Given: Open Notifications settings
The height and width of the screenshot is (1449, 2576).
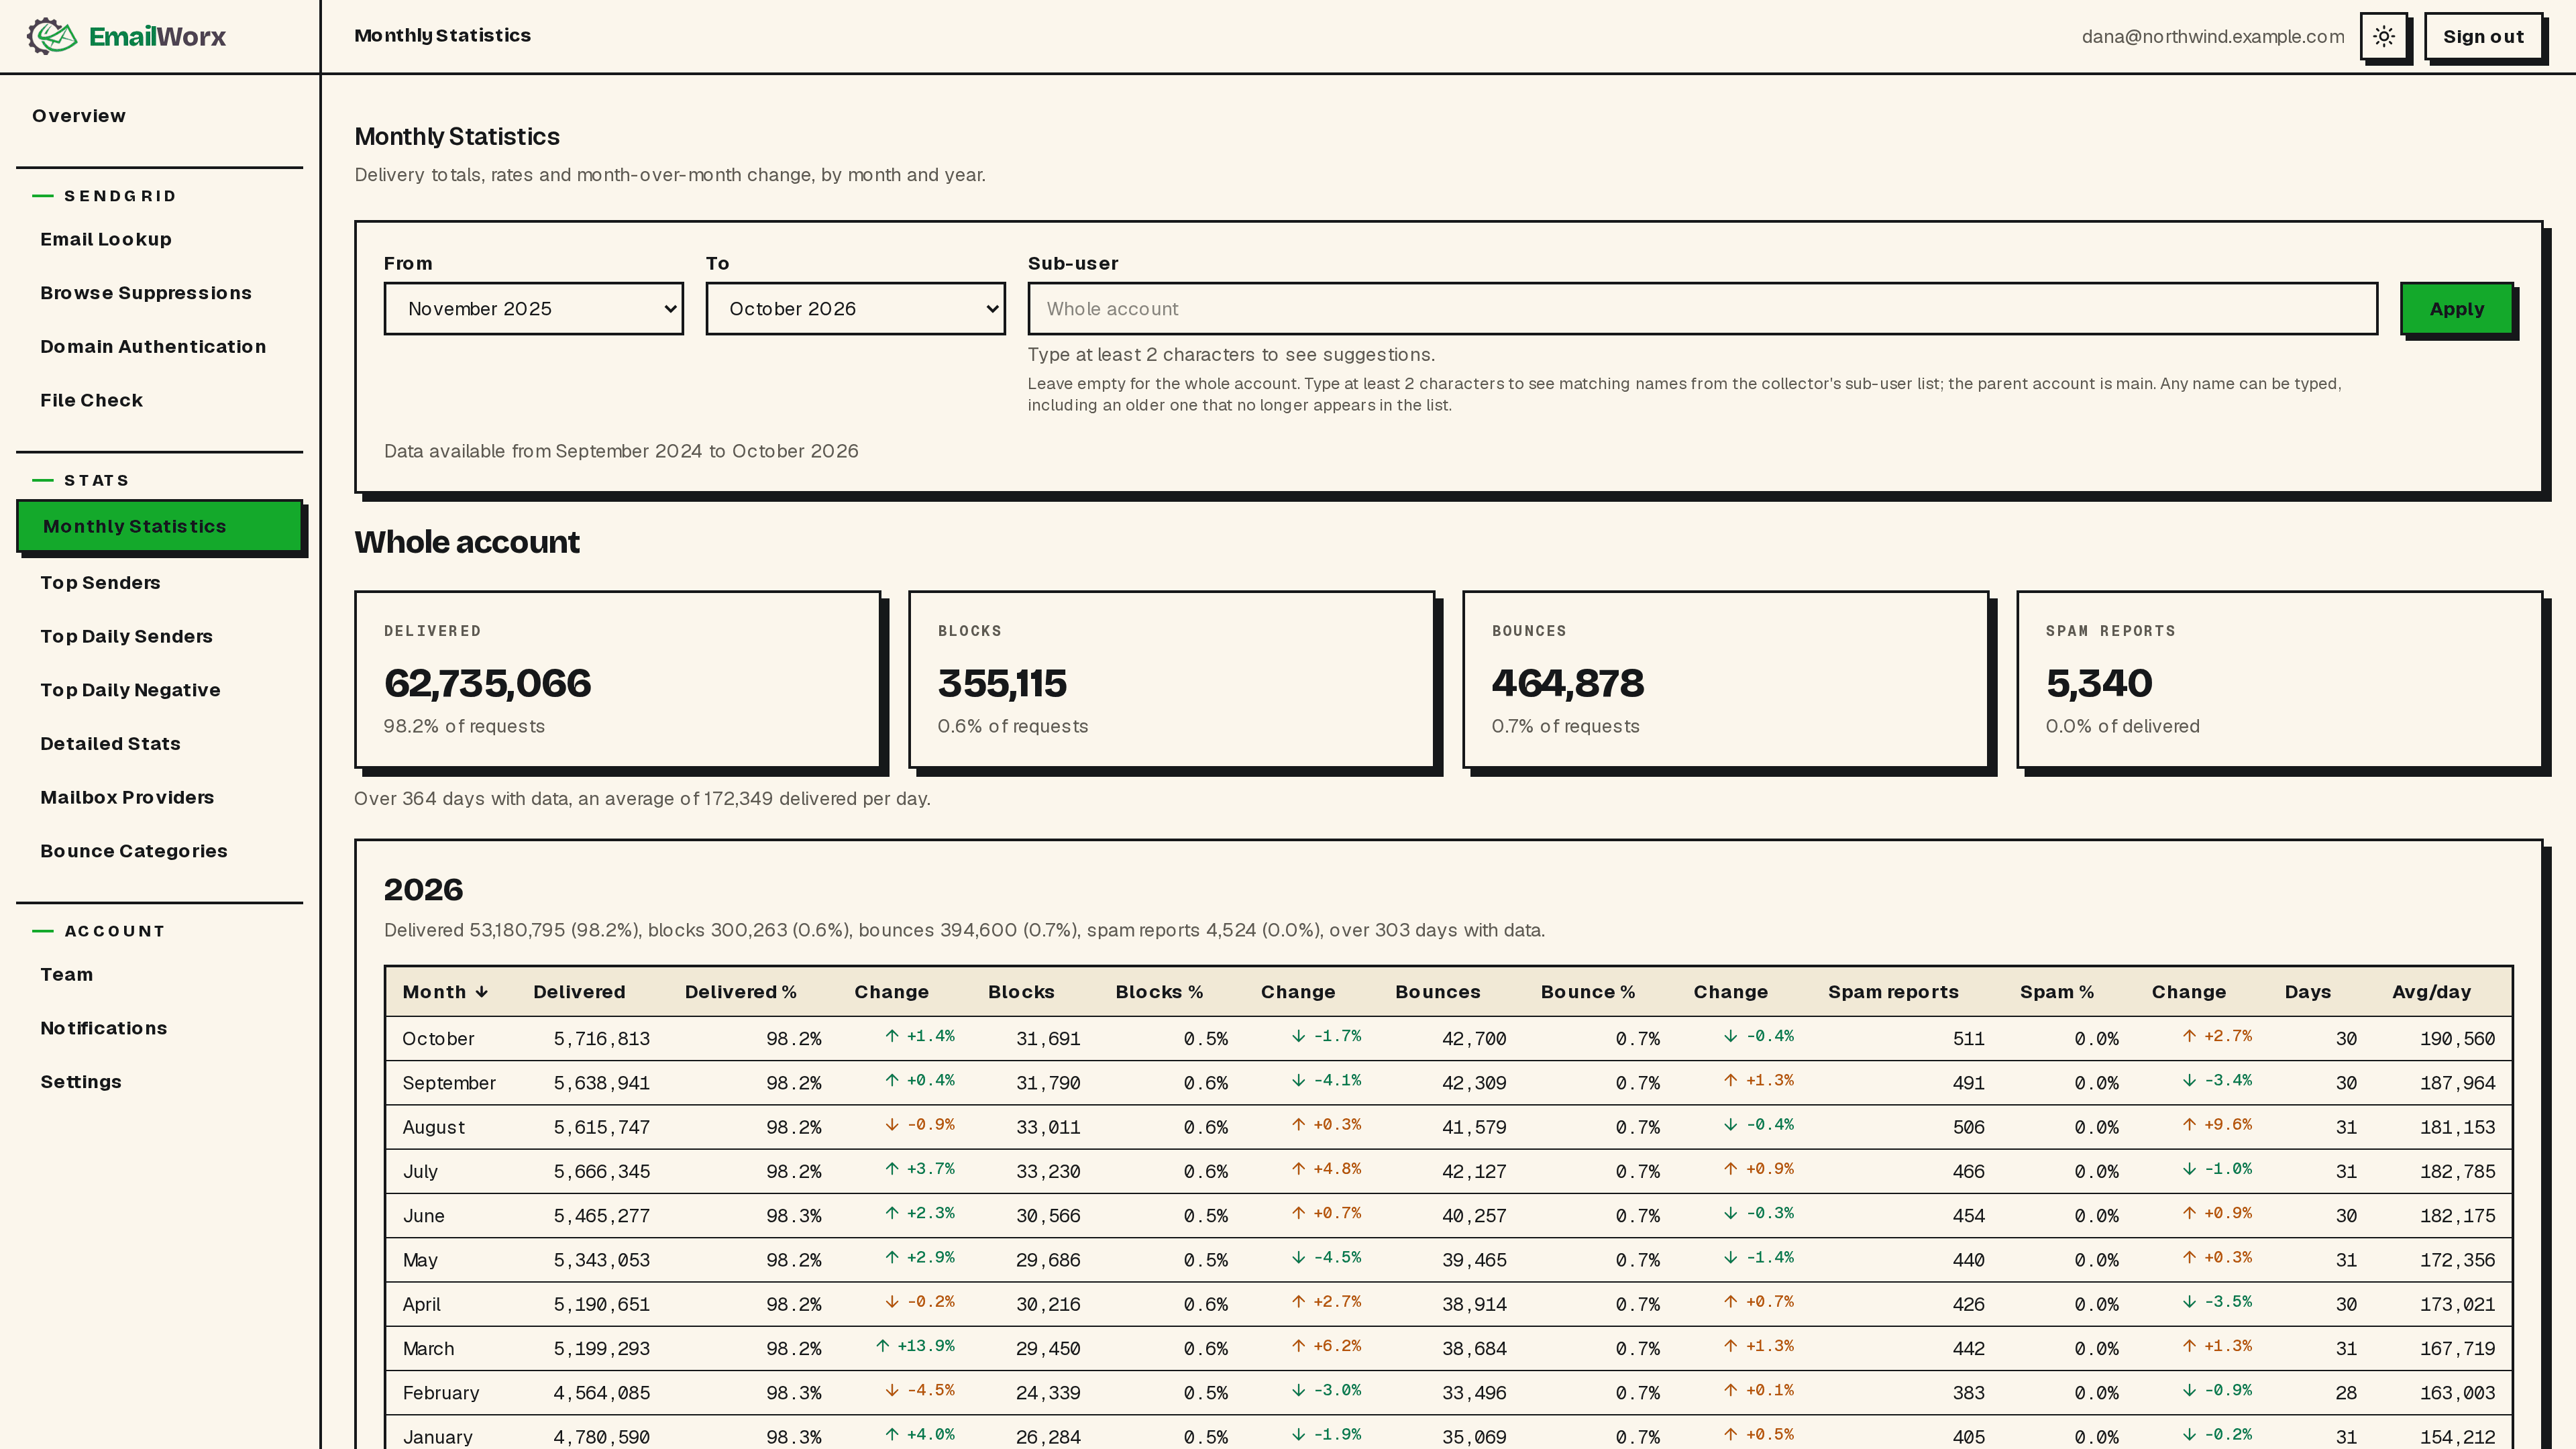Looking at the screenshot, I should 103,1028.
